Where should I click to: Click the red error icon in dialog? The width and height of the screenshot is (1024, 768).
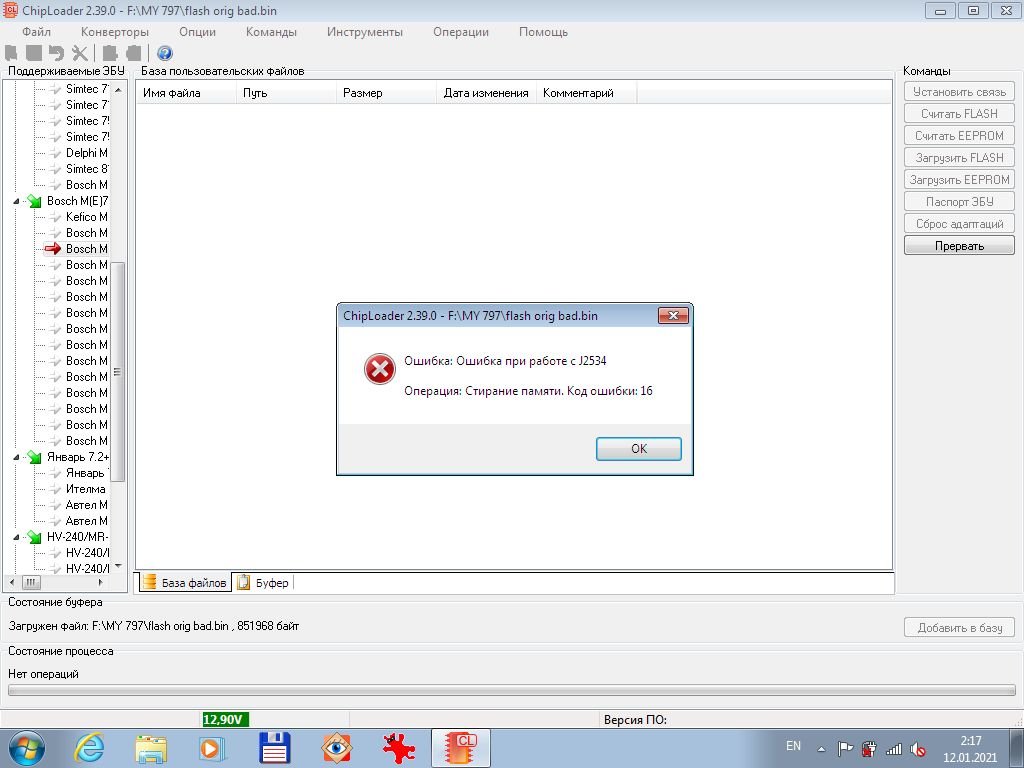[379, 370]
